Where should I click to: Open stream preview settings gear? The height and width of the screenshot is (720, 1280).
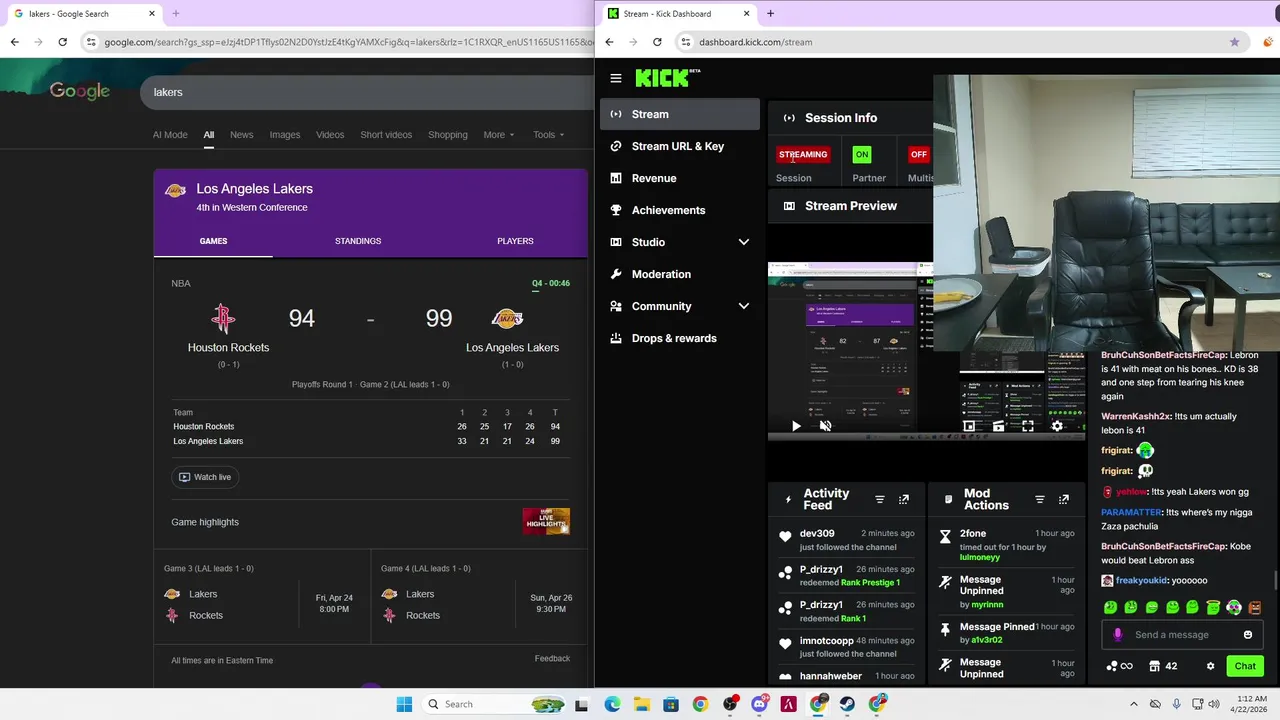[x=1057, y=426]
